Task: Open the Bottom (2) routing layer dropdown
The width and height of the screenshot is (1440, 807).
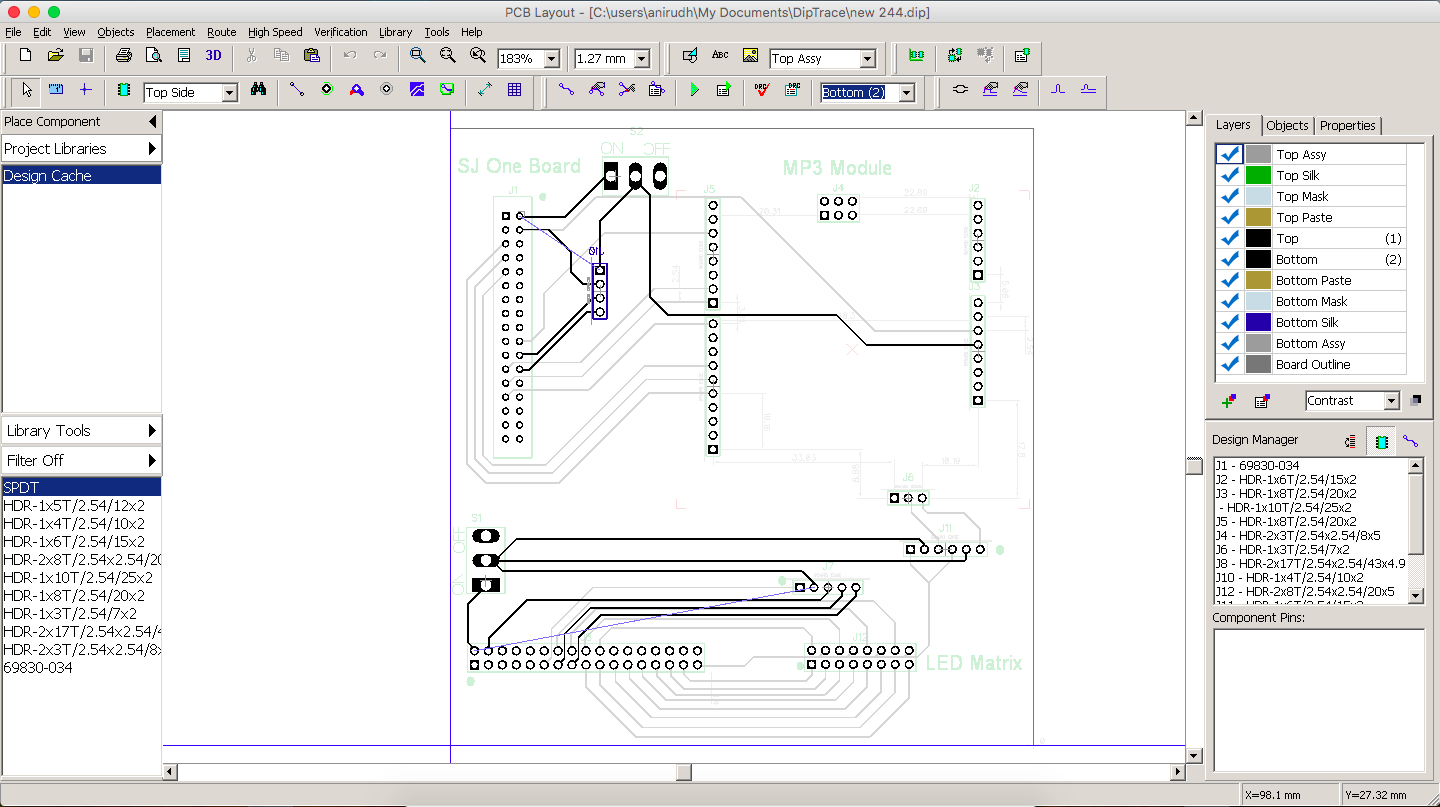Action: pyautogui.click(x=907, y=93)
